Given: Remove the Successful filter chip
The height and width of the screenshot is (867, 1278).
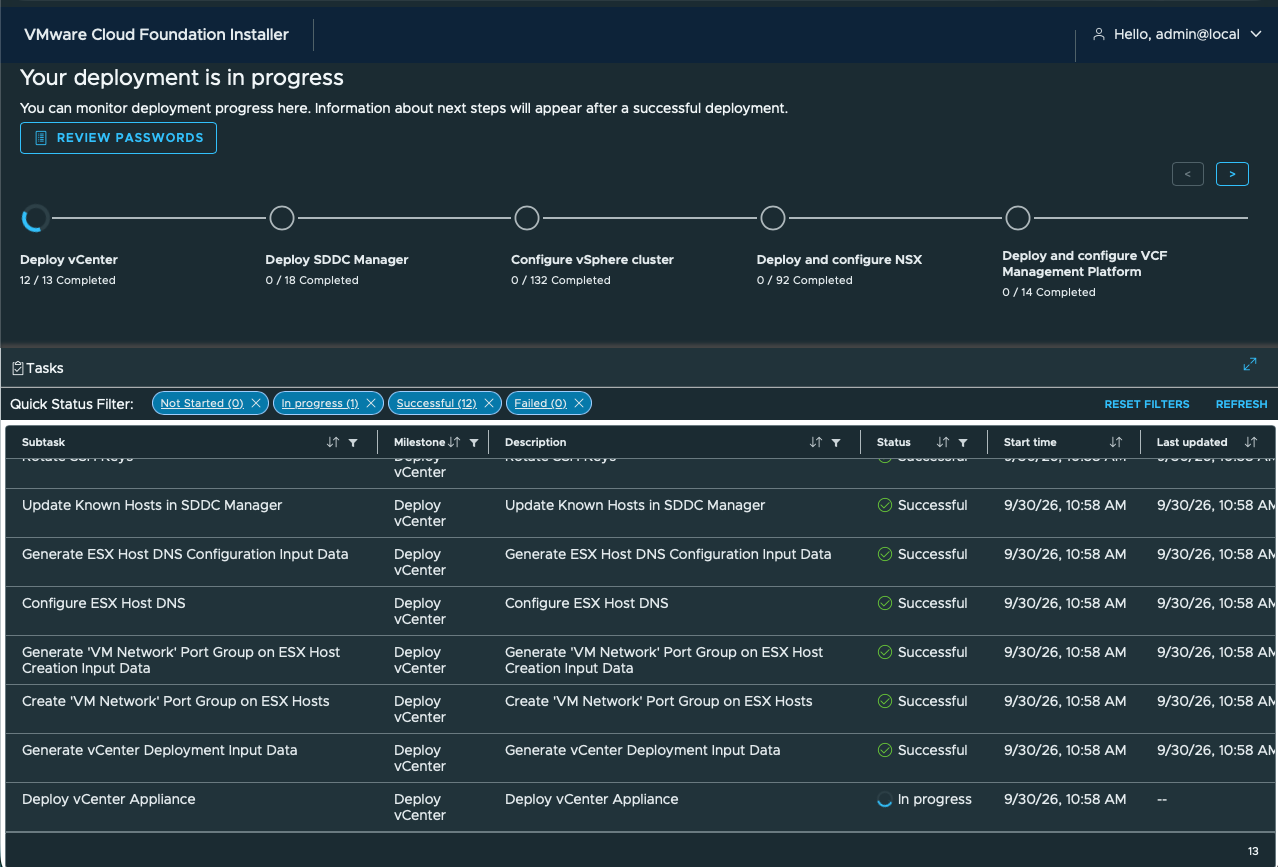Looking at the screenshot, I should click(x=489, y=403).
